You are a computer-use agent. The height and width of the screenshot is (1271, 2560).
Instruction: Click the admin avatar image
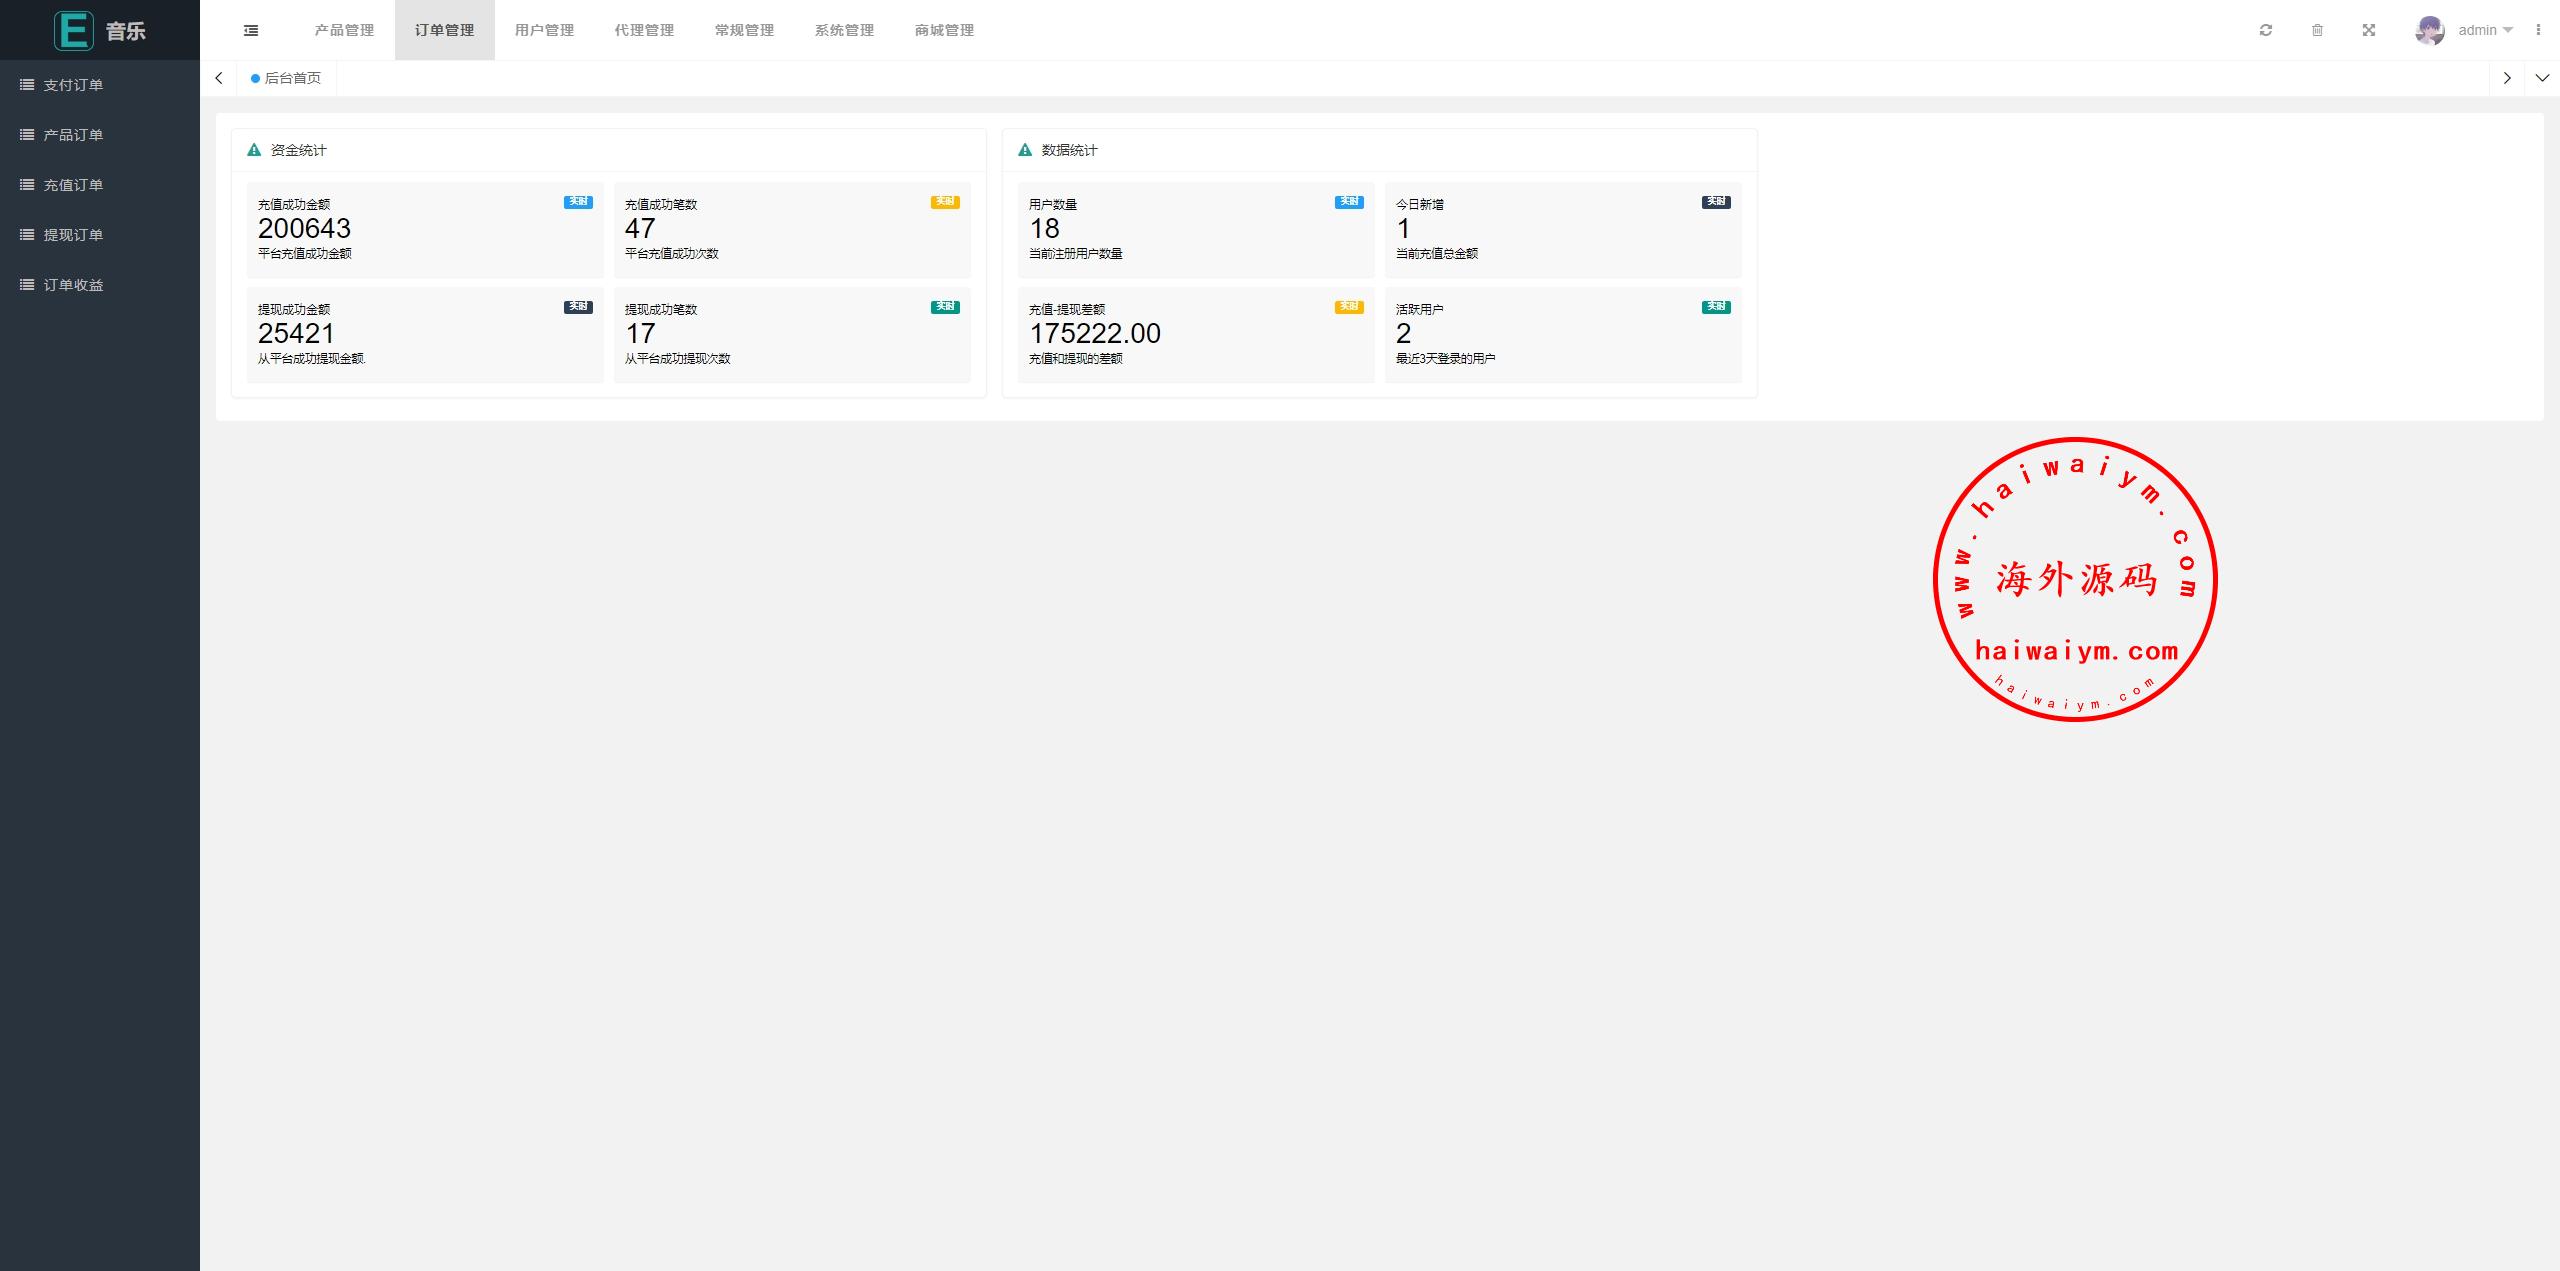click(x=2429, y=30)
